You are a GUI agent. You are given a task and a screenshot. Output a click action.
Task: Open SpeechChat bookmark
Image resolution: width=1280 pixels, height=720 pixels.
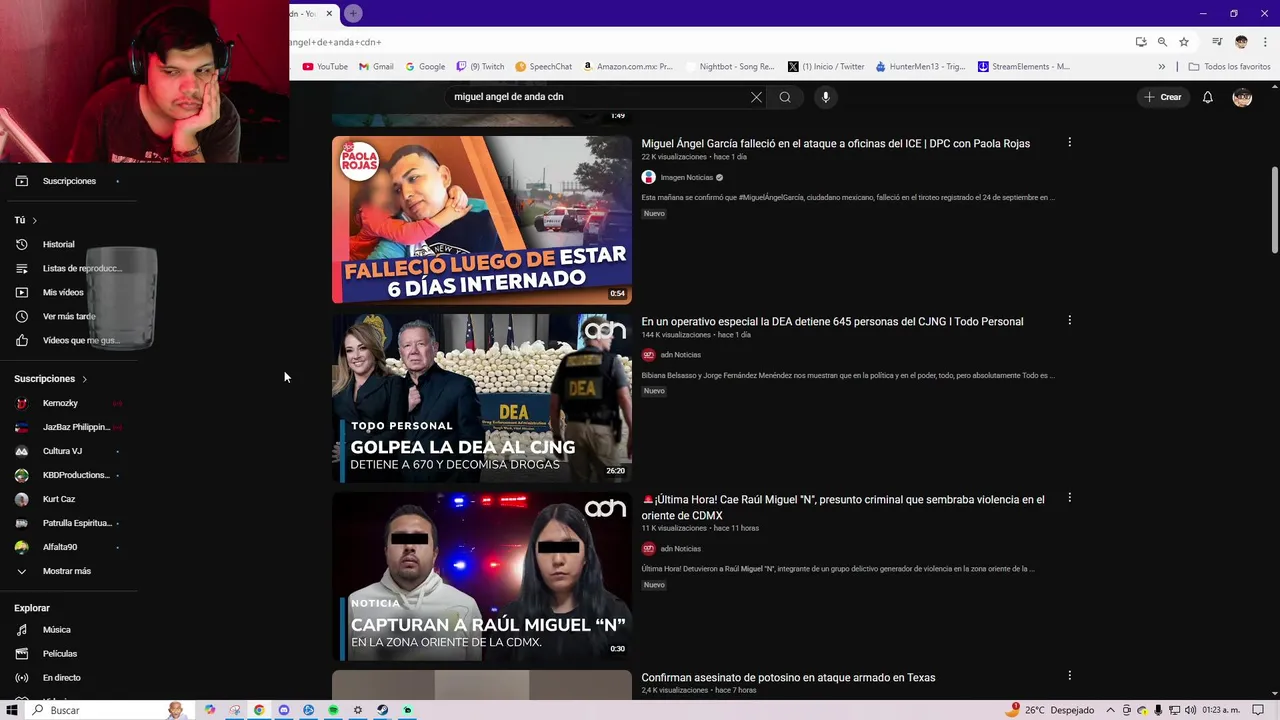tap(544, 67)
